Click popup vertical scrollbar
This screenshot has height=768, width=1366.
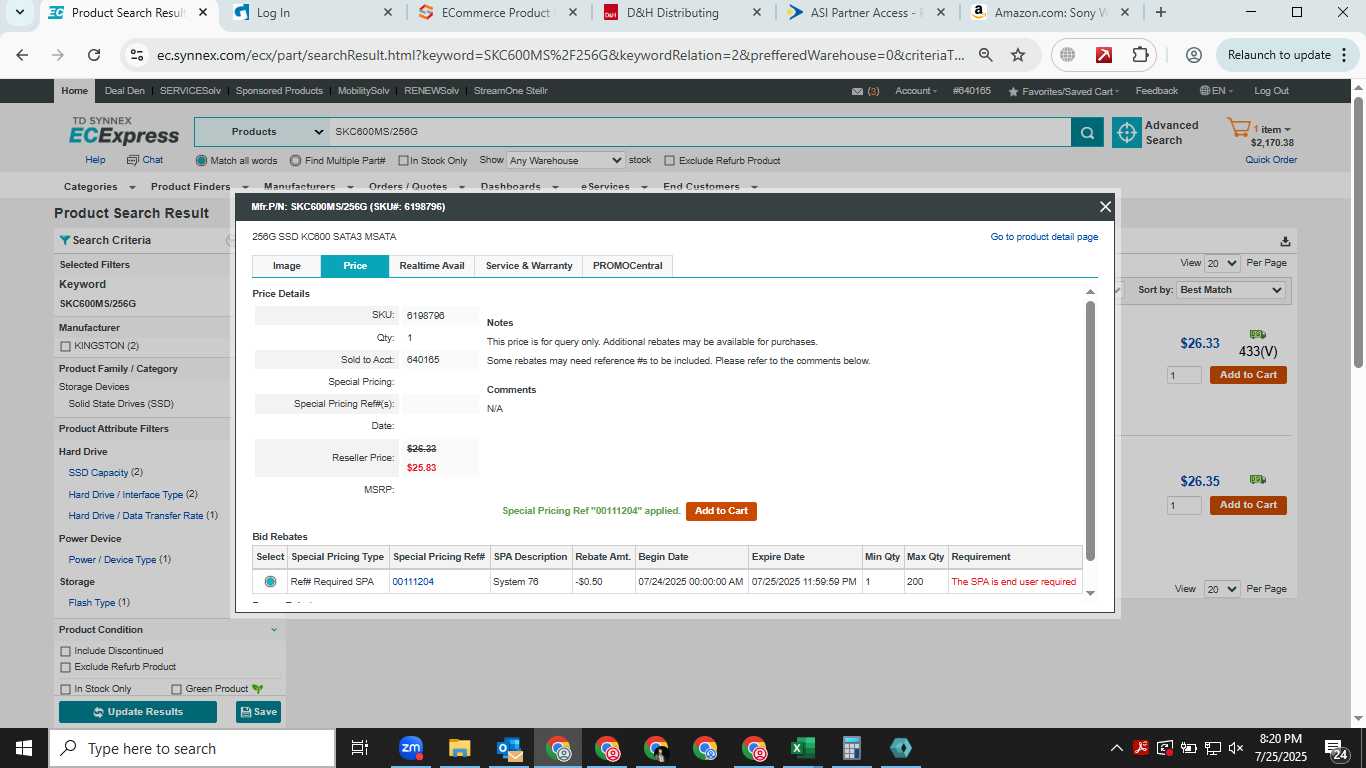1091,430
